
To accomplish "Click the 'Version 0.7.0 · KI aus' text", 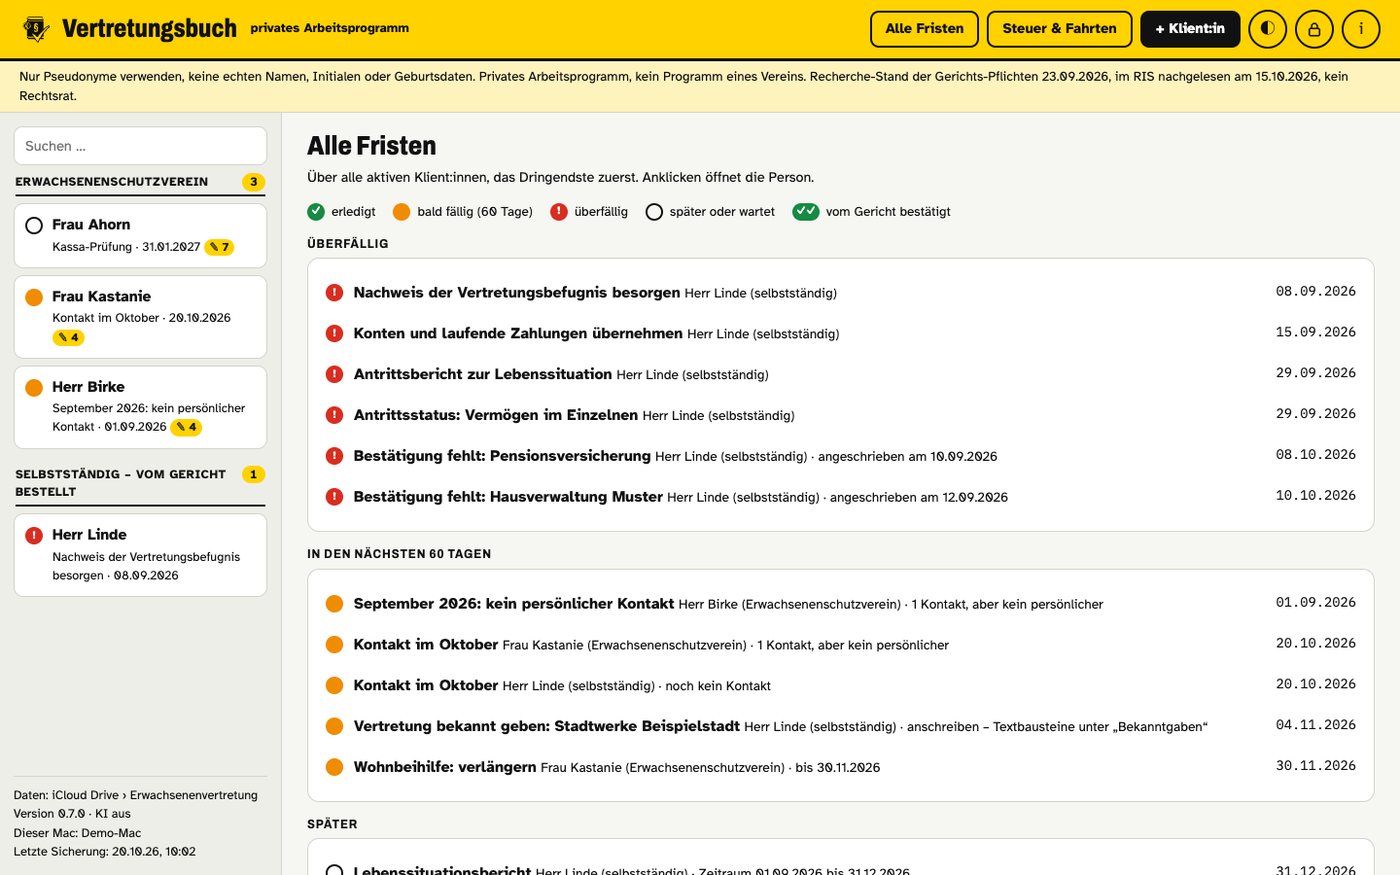I will click(72, 814).
